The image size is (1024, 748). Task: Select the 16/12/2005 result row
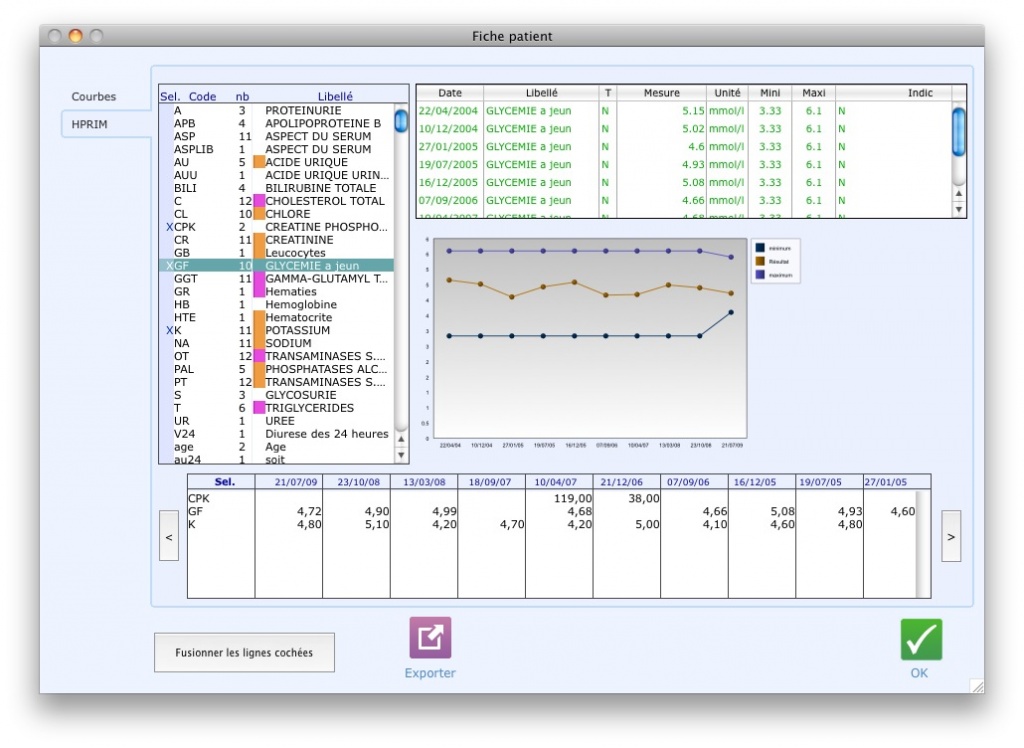tap(684, 182)
